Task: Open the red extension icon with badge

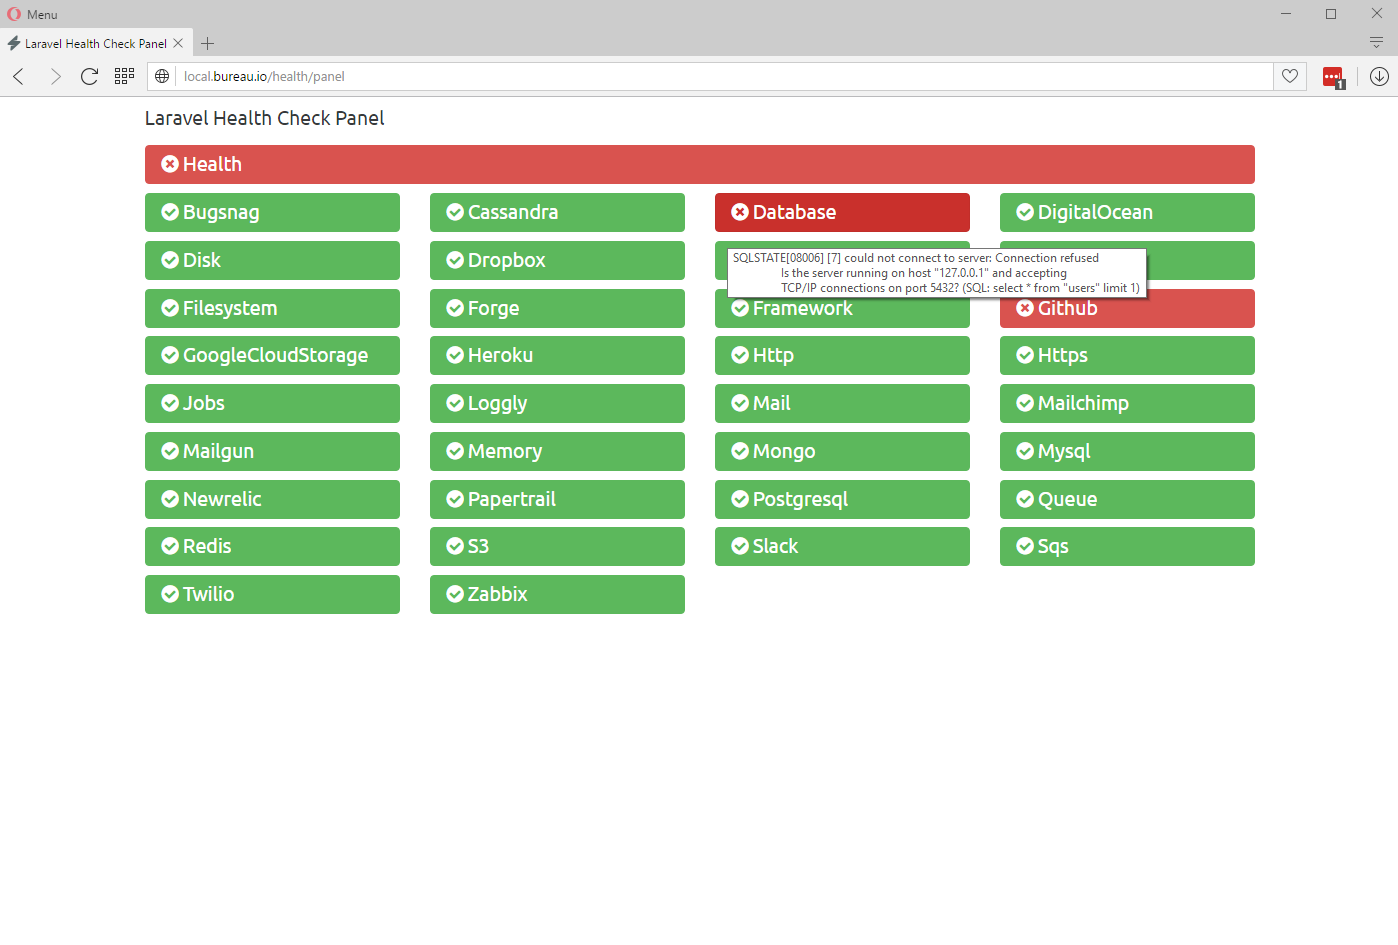Action: [x=1334, y=77]
